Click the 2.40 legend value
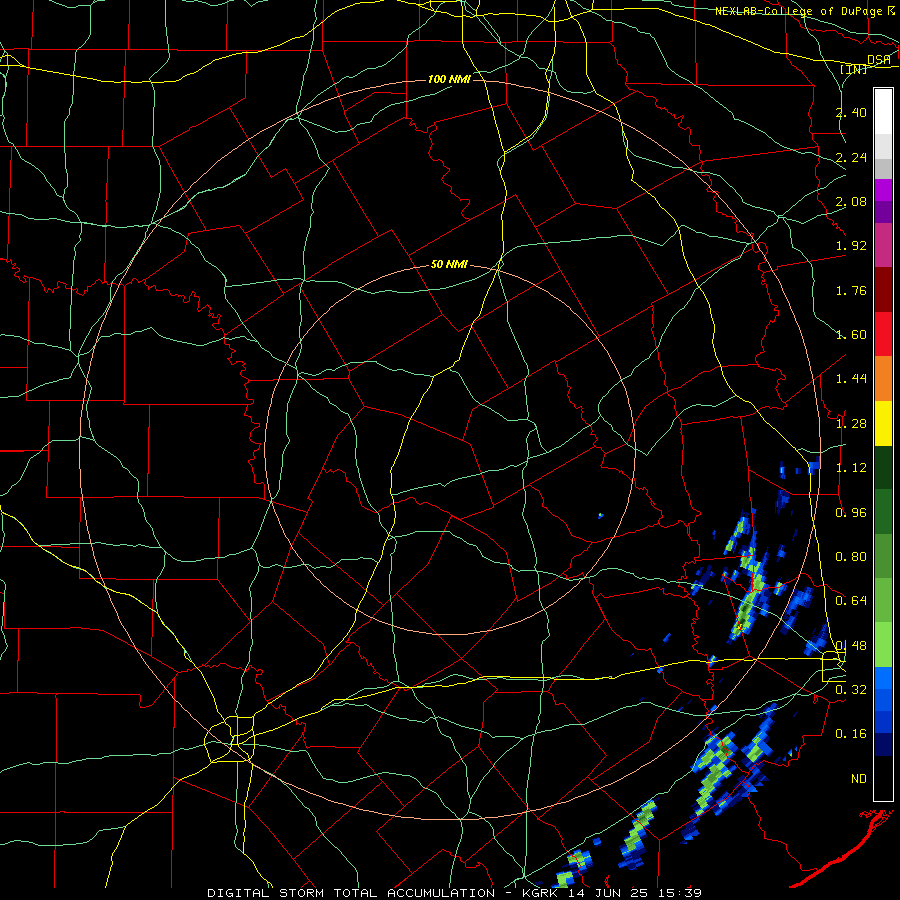This screenshot has width=900, height=900. 851,112
